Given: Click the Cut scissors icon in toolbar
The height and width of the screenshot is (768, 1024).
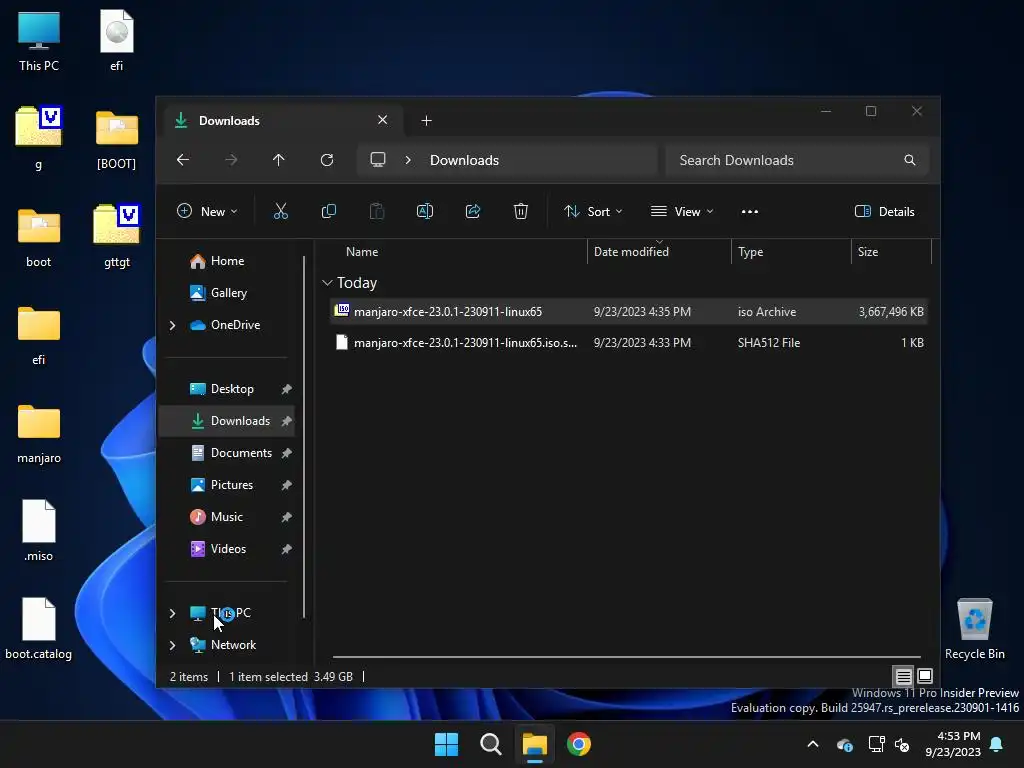Looking at the screenshot, I should pos(281,211).
